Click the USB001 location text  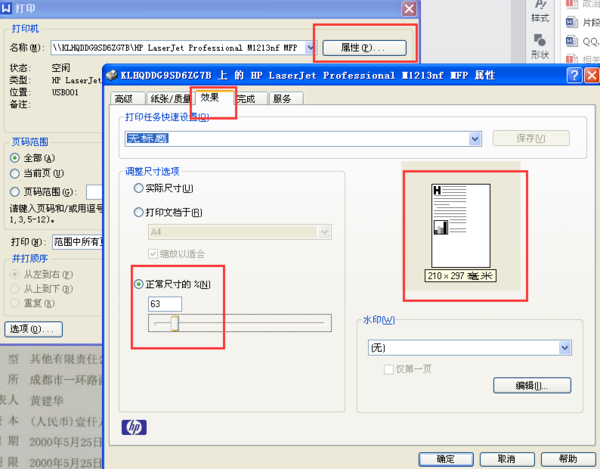(x=65, y=92)
